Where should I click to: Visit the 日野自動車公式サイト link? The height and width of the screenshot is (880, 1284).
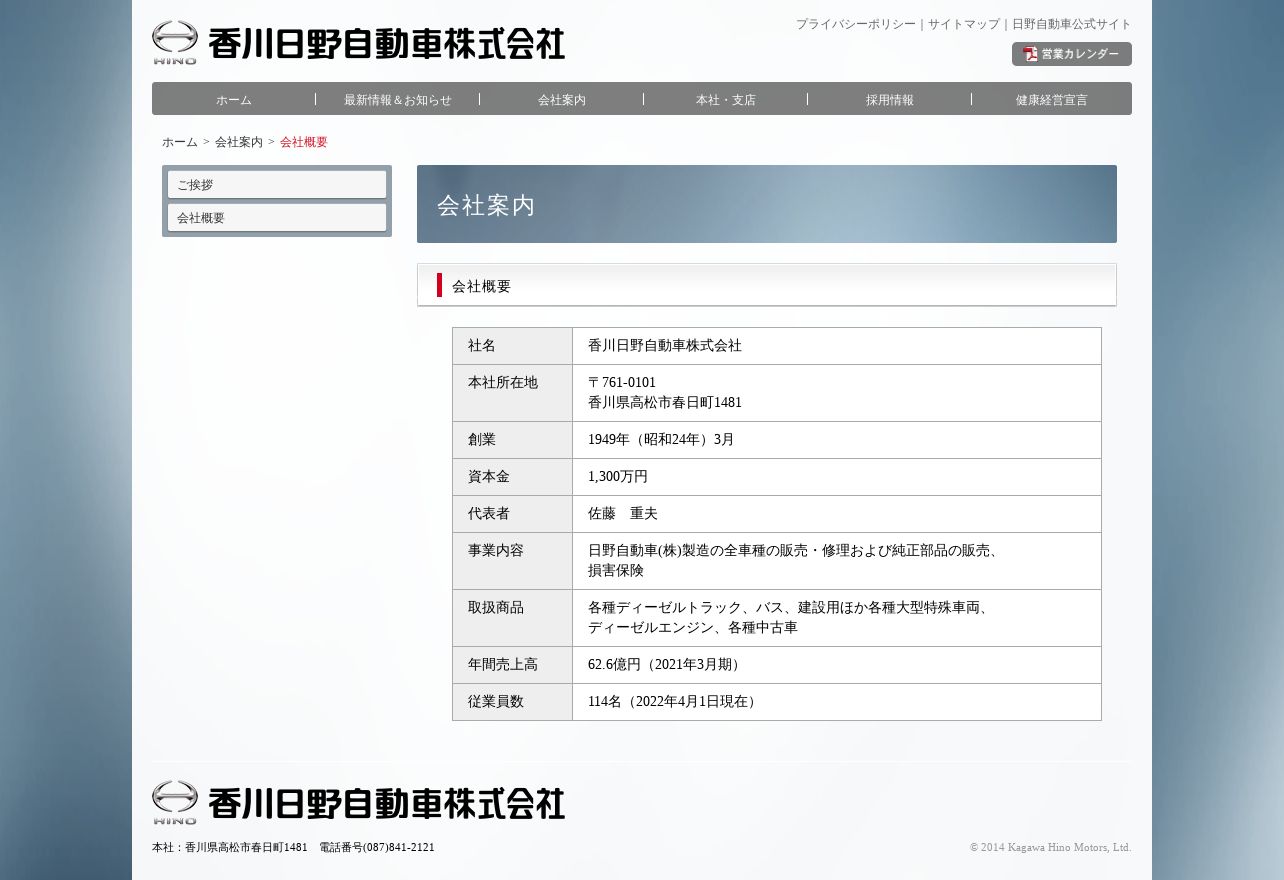pos(1072,24)
